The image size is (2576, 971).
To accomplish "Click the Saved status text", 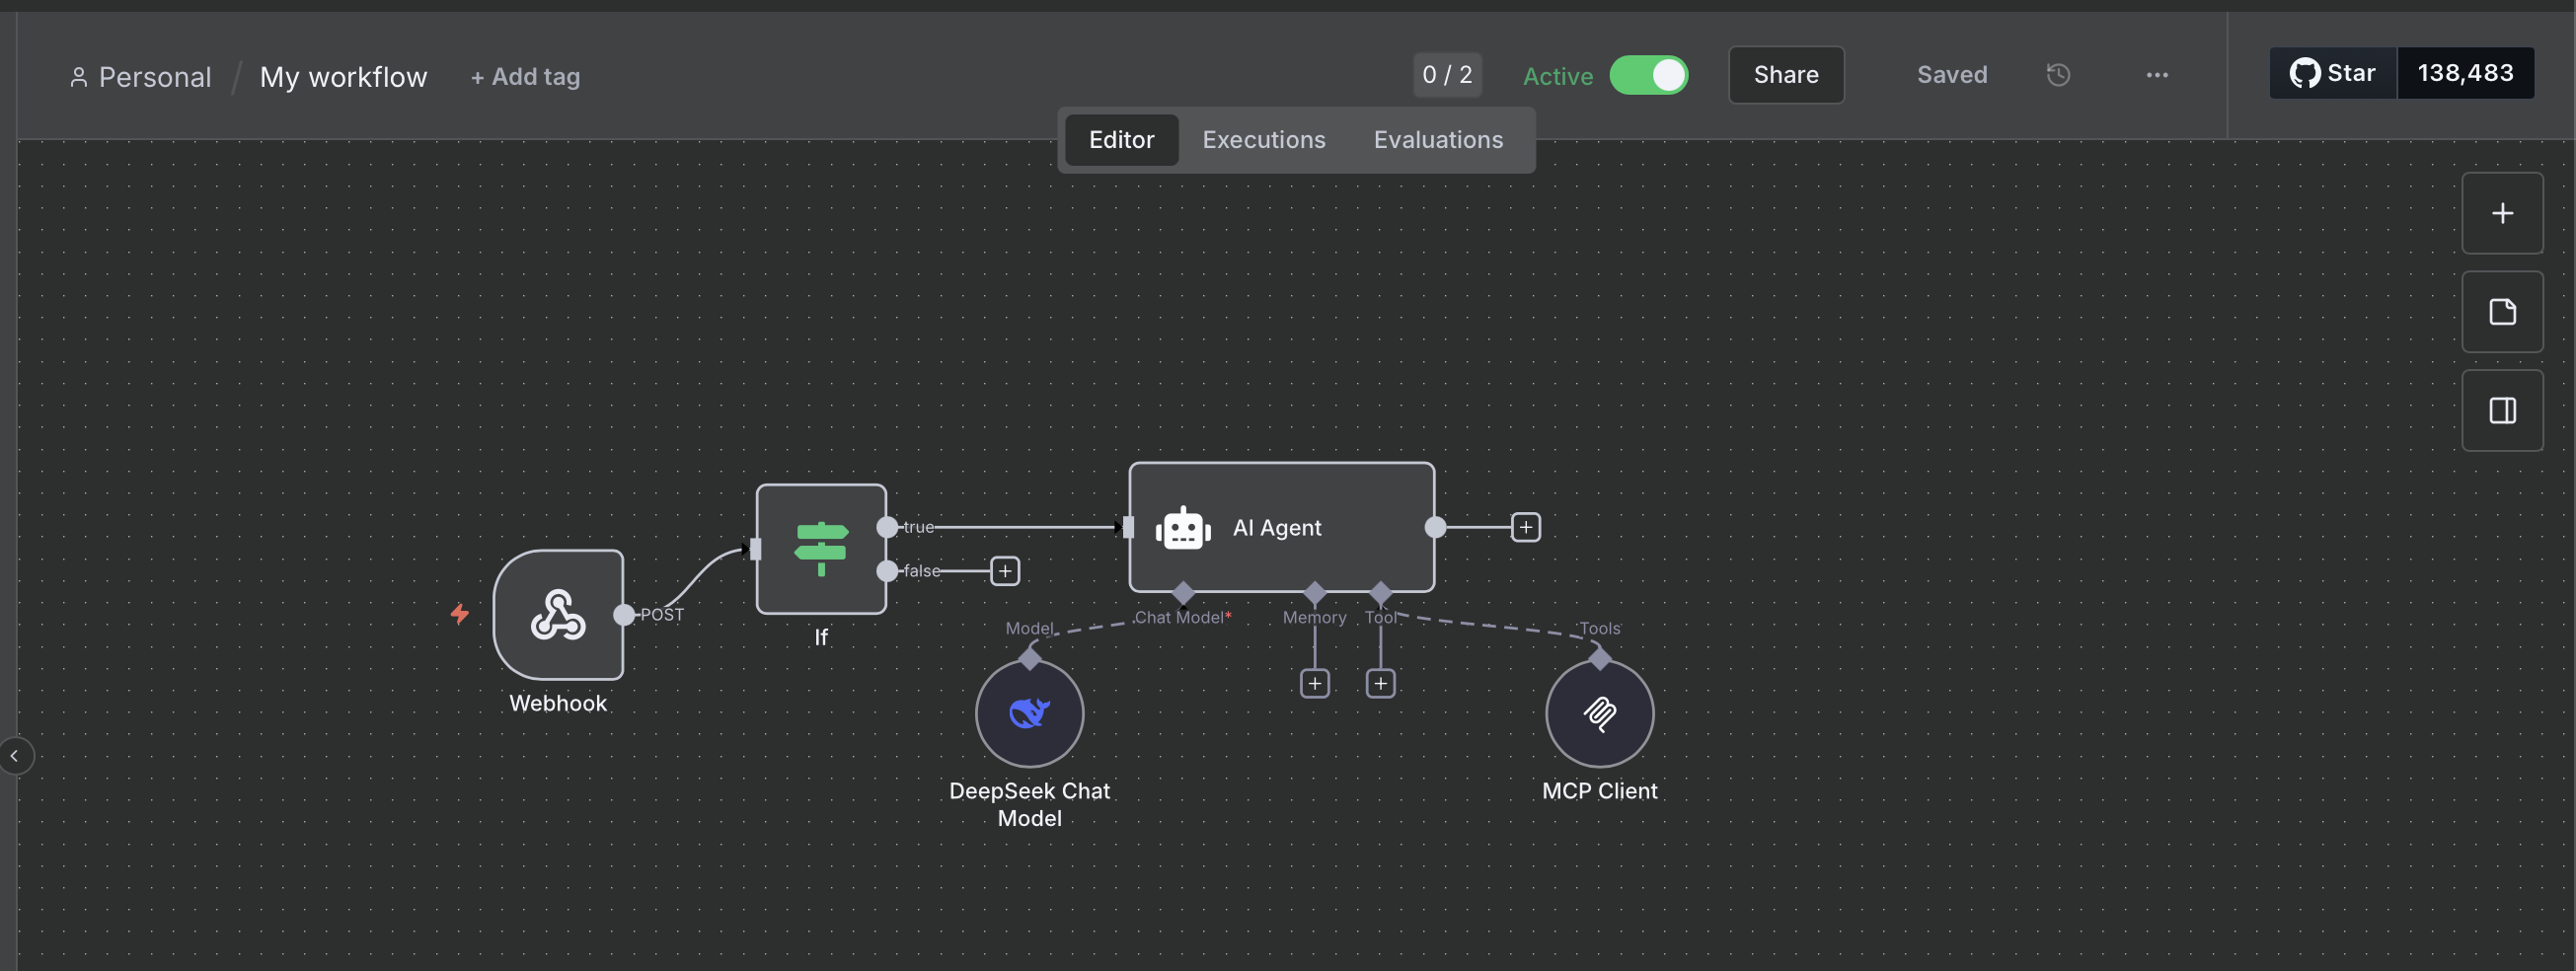I will point(1951,75).
